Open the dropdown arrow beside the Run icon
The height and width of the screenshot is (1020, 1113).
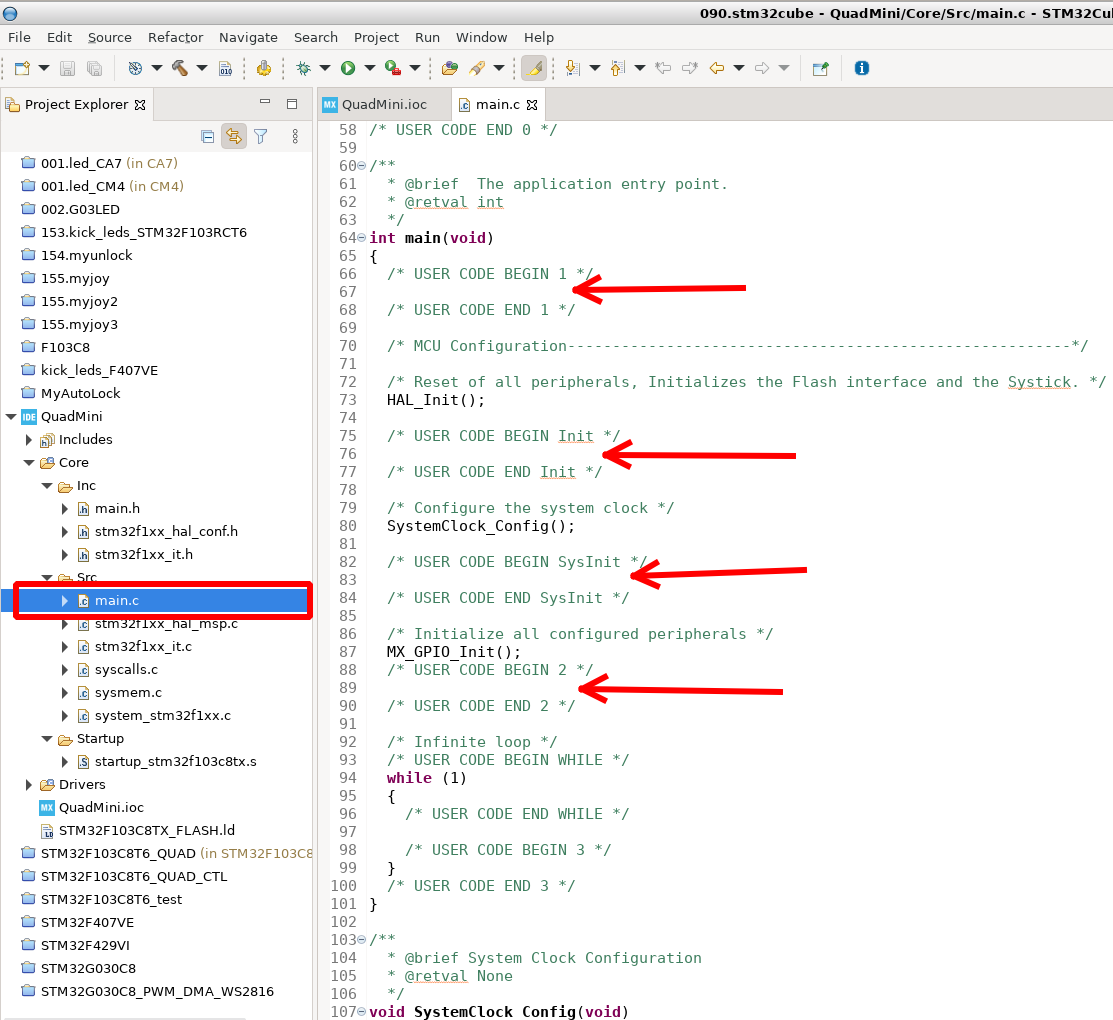pos(370,68)
